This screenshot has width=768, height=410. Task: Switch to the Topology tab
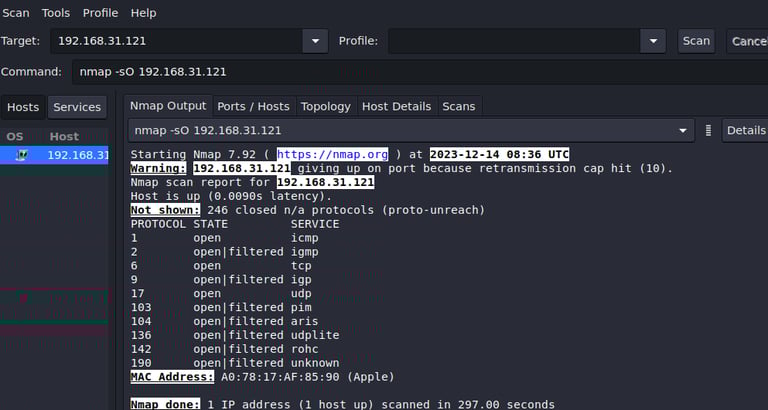pyautogui.click(x=326, y=106)
